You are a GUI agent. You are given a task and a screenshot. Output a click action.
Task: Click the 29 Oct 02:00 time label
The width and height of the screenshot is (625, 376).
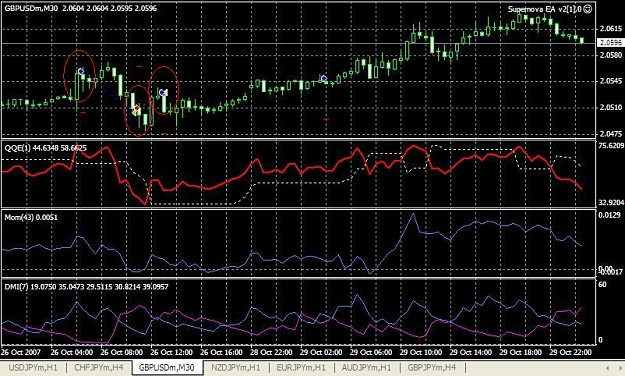pyautogui.click(x=321, y=352)
